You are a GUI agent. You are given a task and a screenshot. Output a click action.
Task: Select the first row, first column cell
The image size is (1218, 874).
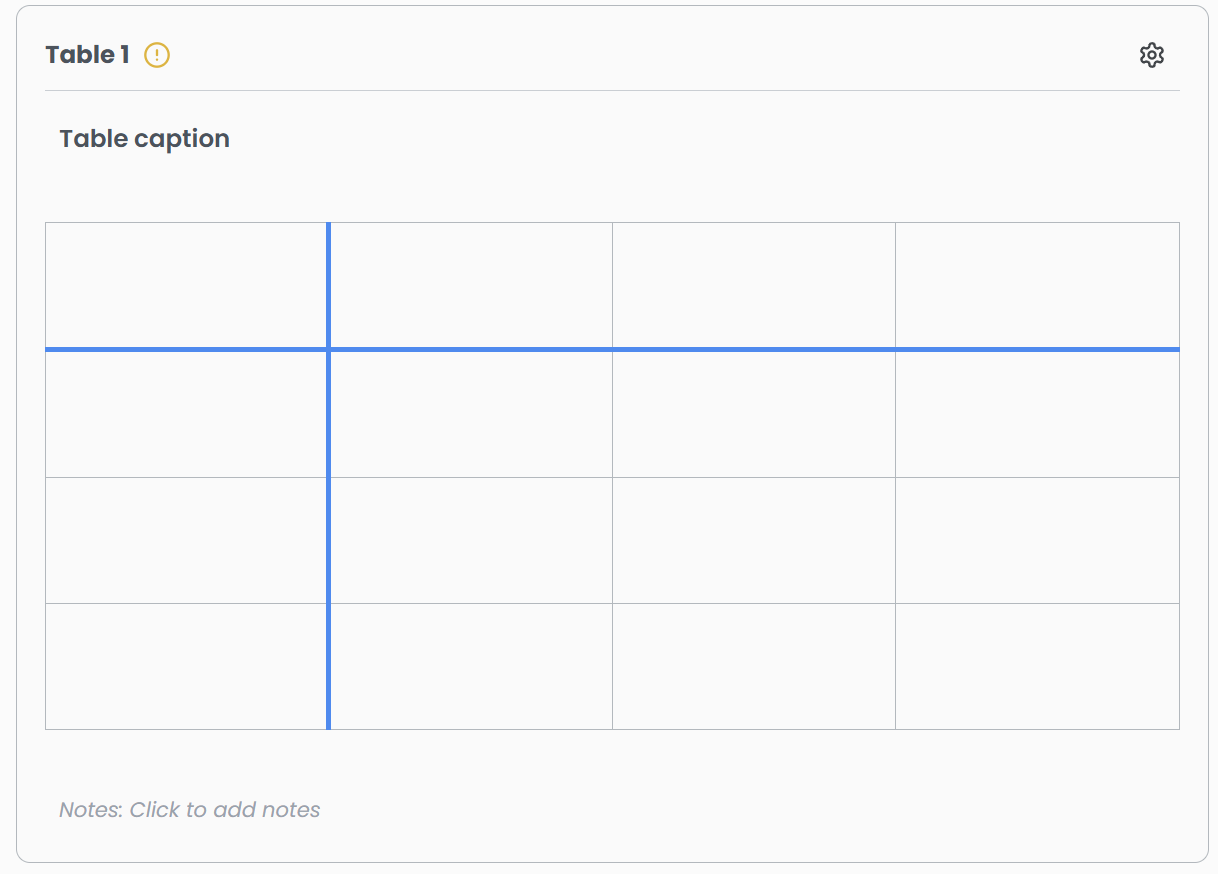186,285
